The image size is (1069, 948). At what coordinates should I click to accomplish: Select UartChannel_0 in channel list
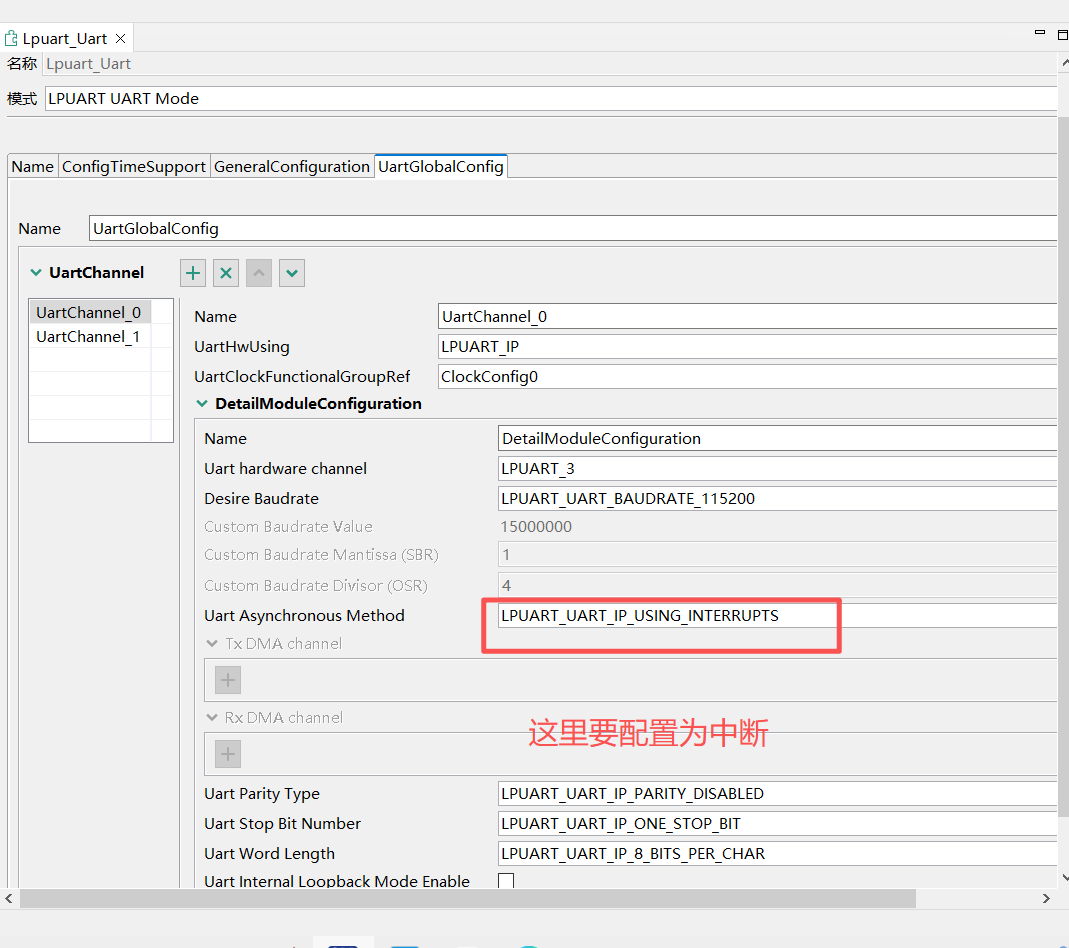coord(89,313)
